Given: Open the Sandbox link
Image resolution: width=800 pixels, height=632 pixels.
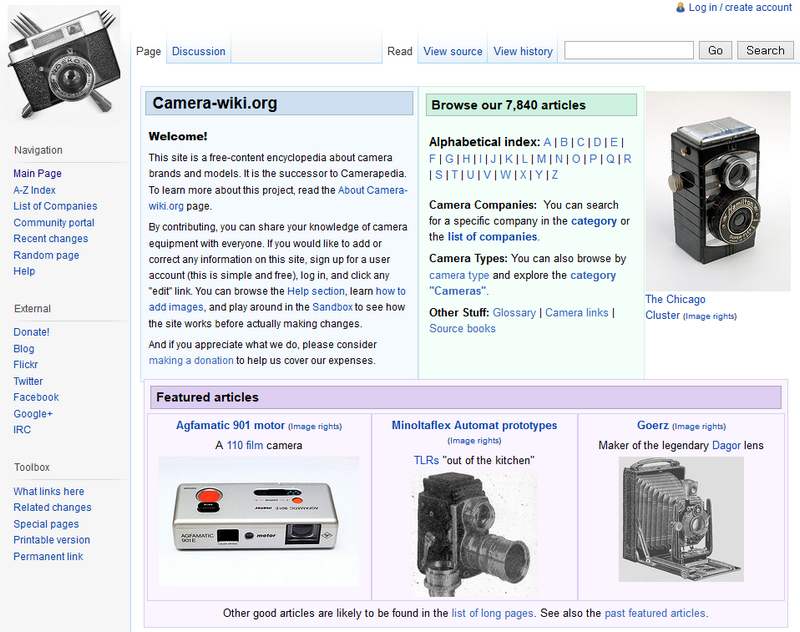Looking at the screenshot, I should [332, 307].
